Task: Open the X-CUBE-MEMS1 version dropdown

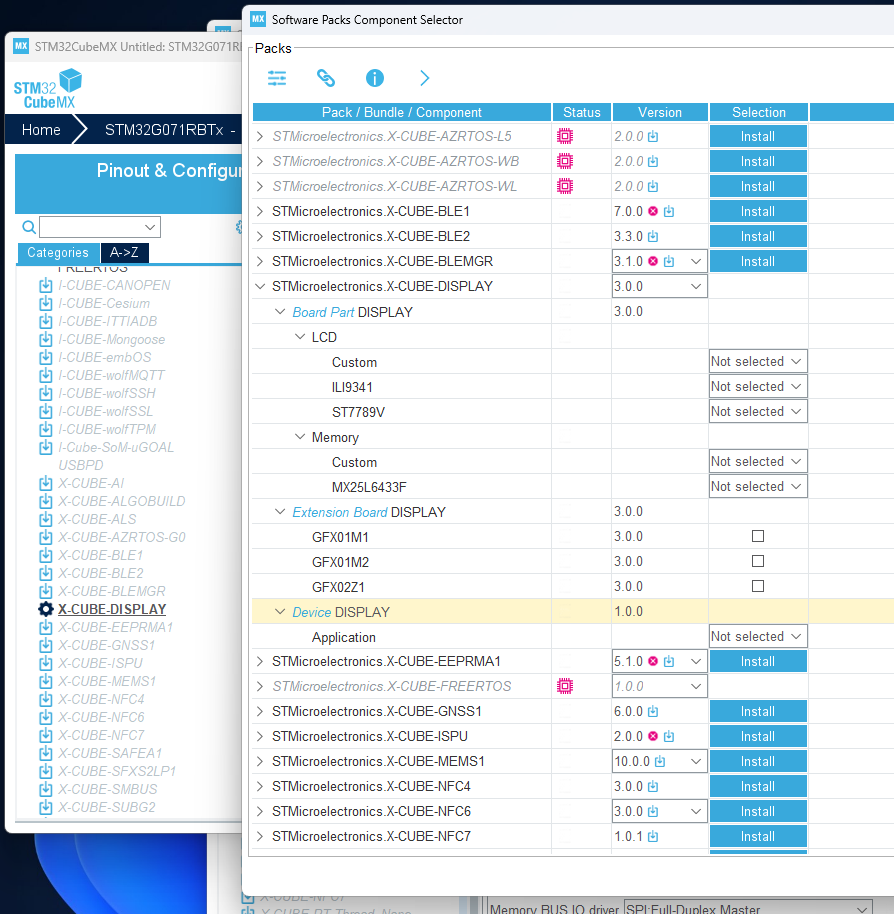Action: [x=660, y=761]
